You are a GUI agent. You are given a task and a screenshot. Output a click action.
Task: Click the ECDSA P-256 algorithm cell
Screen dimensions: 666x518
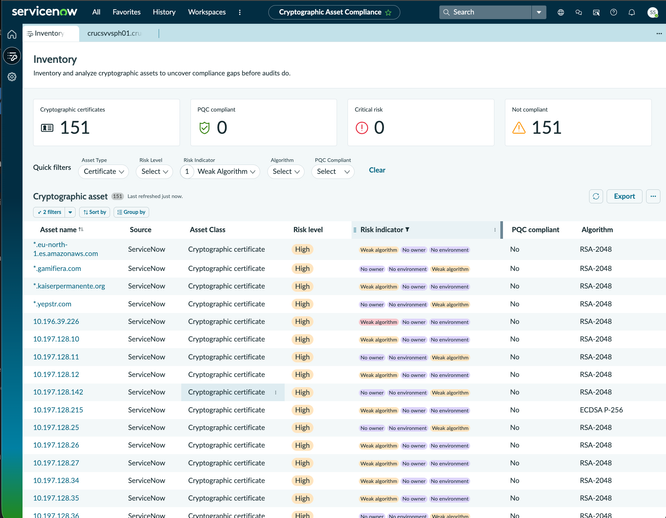pyautogui.click(x=601, y=410)
